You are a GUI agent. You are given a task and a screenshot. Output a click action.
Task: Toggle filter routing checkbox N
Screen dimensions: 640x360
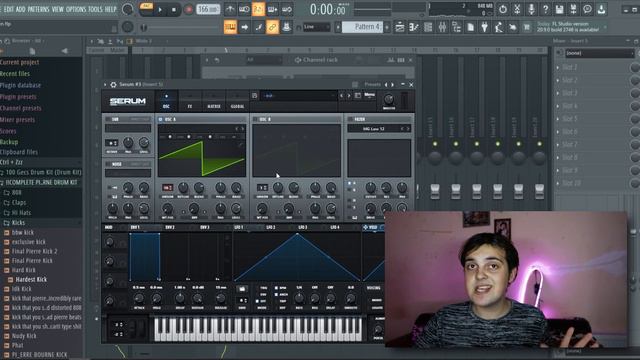tap(349, 200)
